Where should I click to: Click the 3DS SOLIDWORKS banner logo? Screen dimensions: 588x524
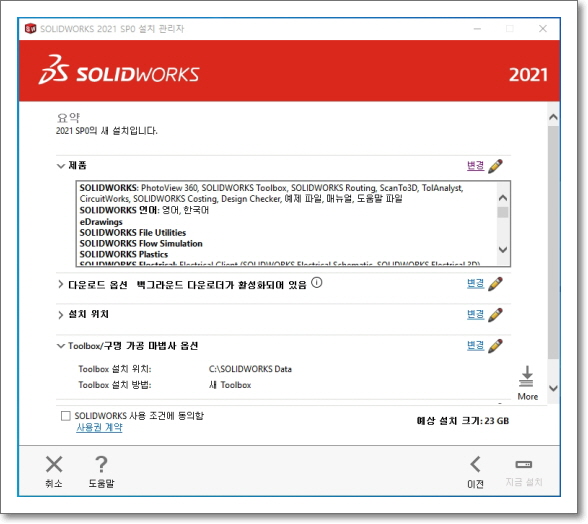[119, 71]
